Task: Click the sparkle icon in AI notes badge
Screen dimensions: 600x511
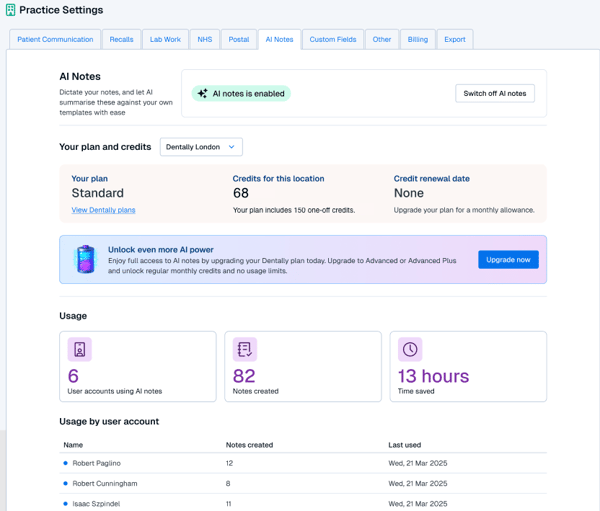Action: [x=202, y=94]
